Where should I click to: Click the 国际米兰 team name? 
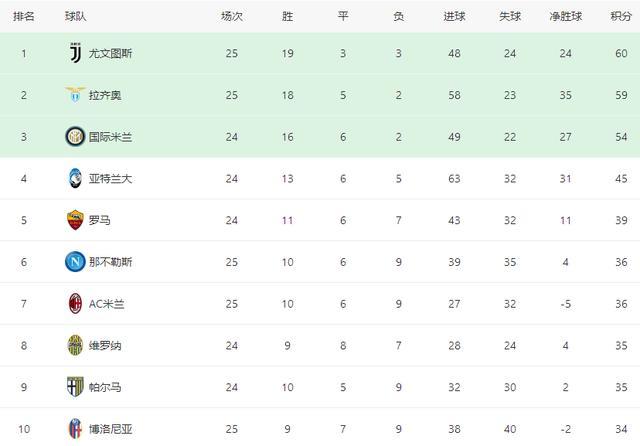110,137
